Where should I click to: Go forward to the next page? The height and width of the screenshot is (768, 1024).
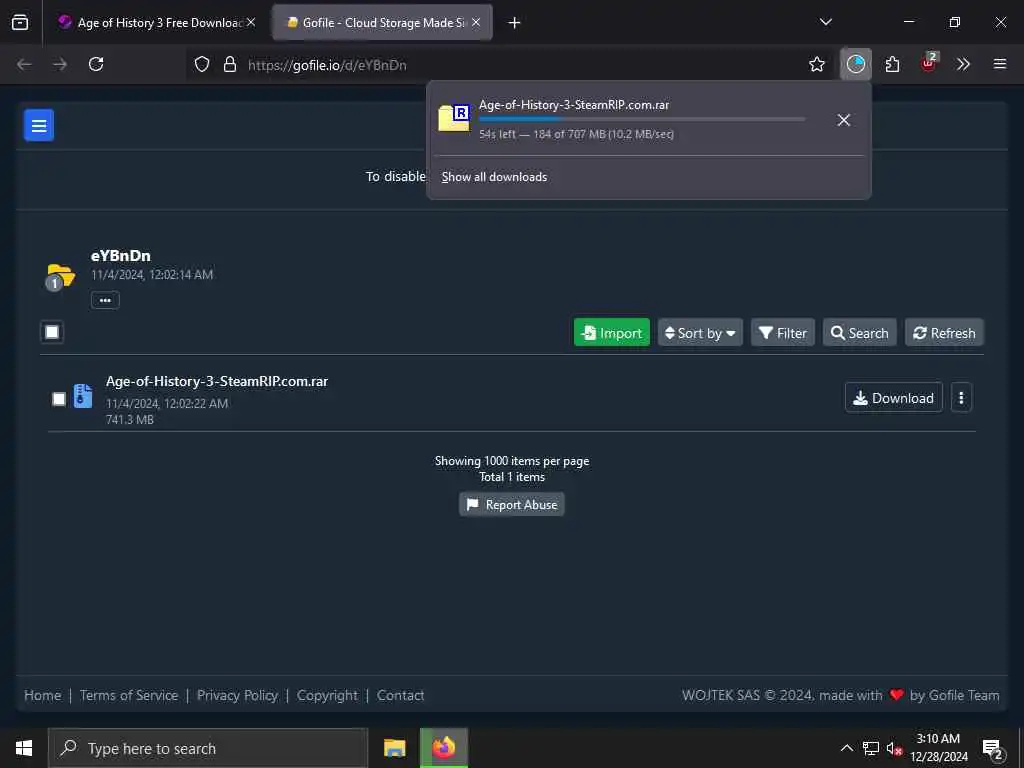60,64
